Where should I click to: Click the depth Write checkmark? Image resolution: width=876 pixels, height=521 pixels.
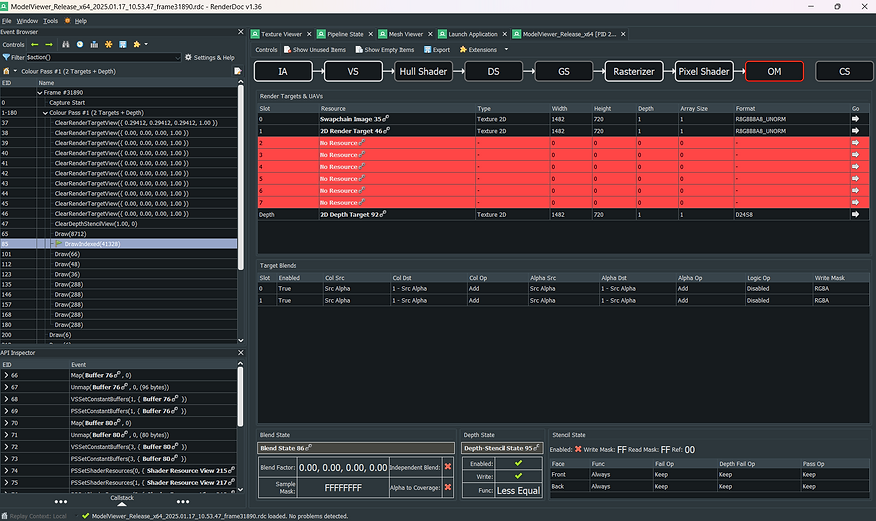[x=518, y=476]
